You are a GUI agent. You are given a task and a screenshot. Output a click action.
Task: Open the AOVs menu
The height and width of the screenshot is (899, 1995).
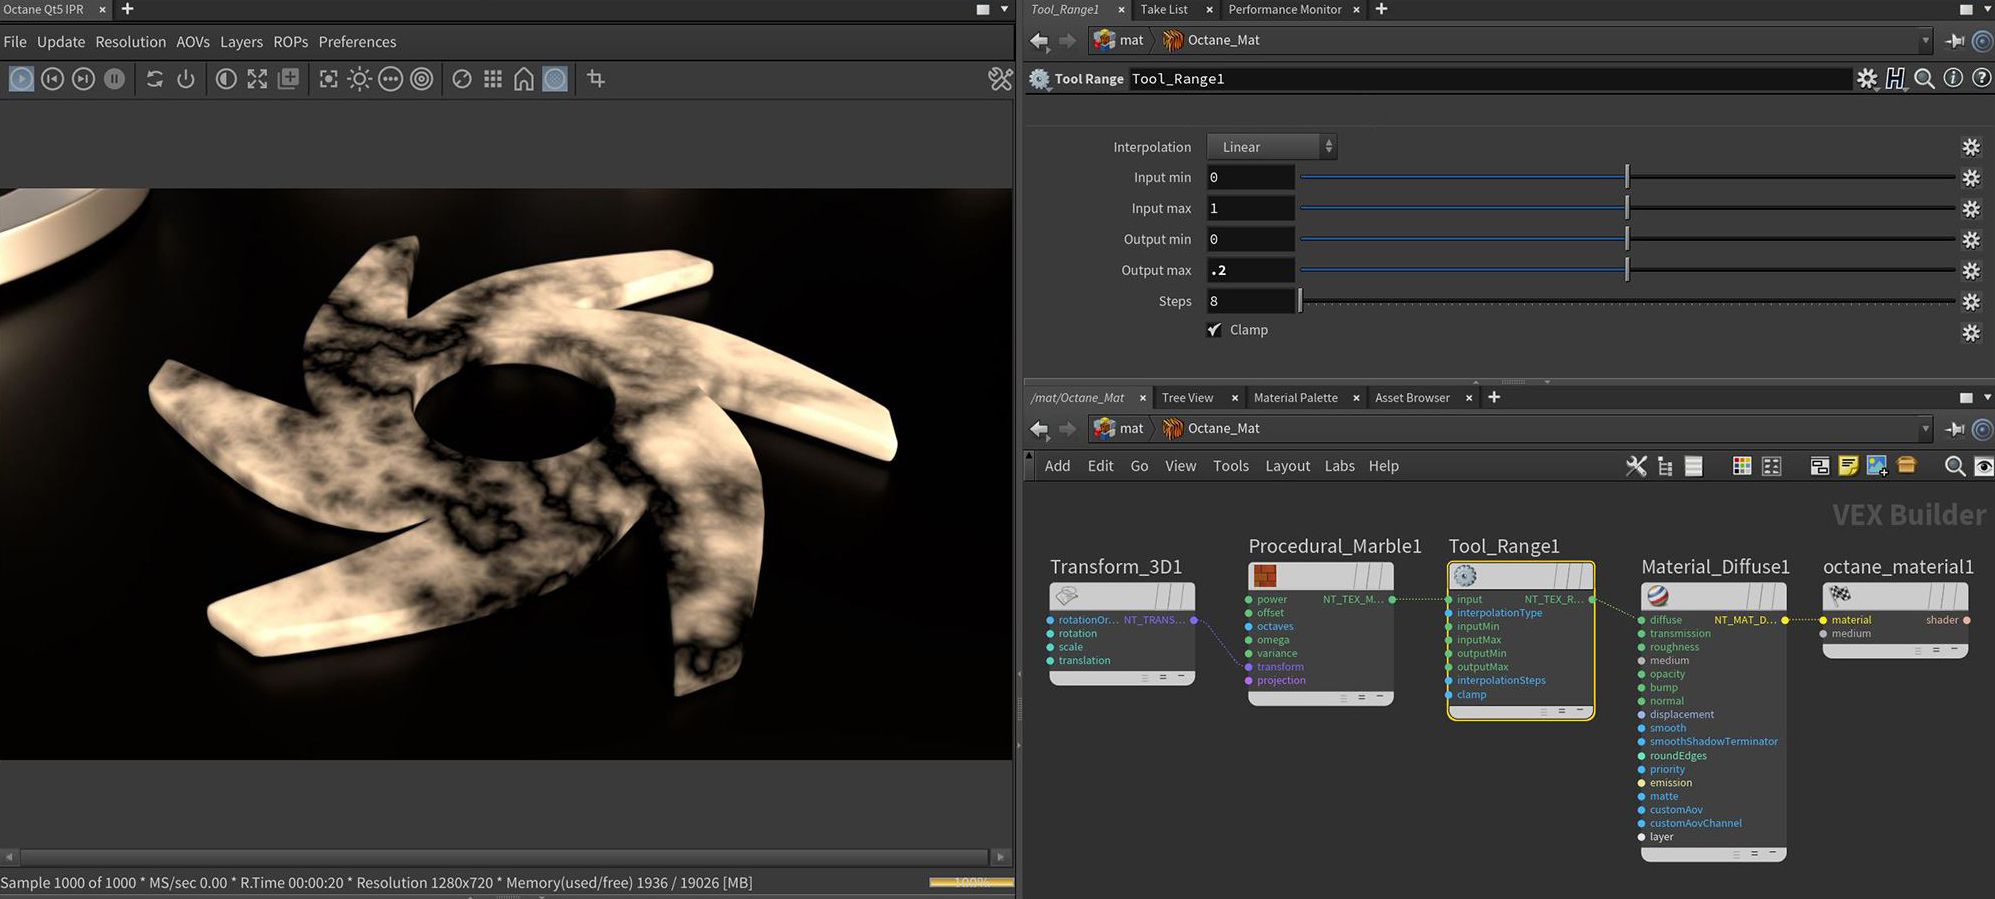(x=192, y=42)
